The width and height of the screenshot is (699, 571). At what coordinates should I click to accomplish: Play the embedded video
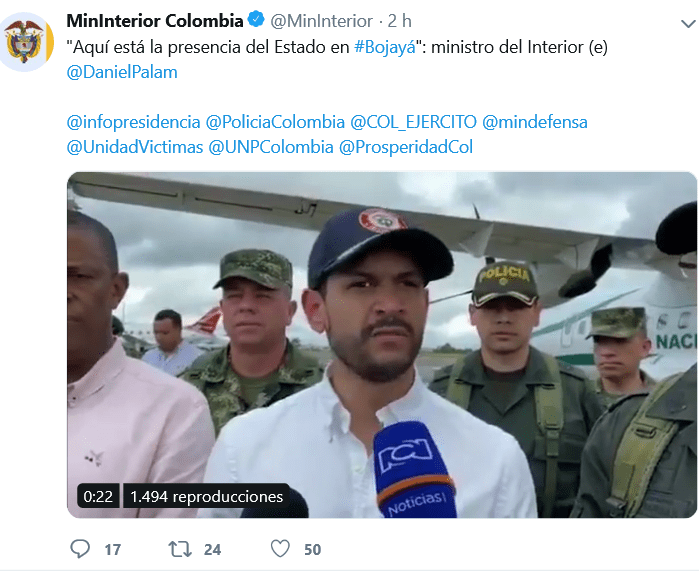tap(382, 345)
